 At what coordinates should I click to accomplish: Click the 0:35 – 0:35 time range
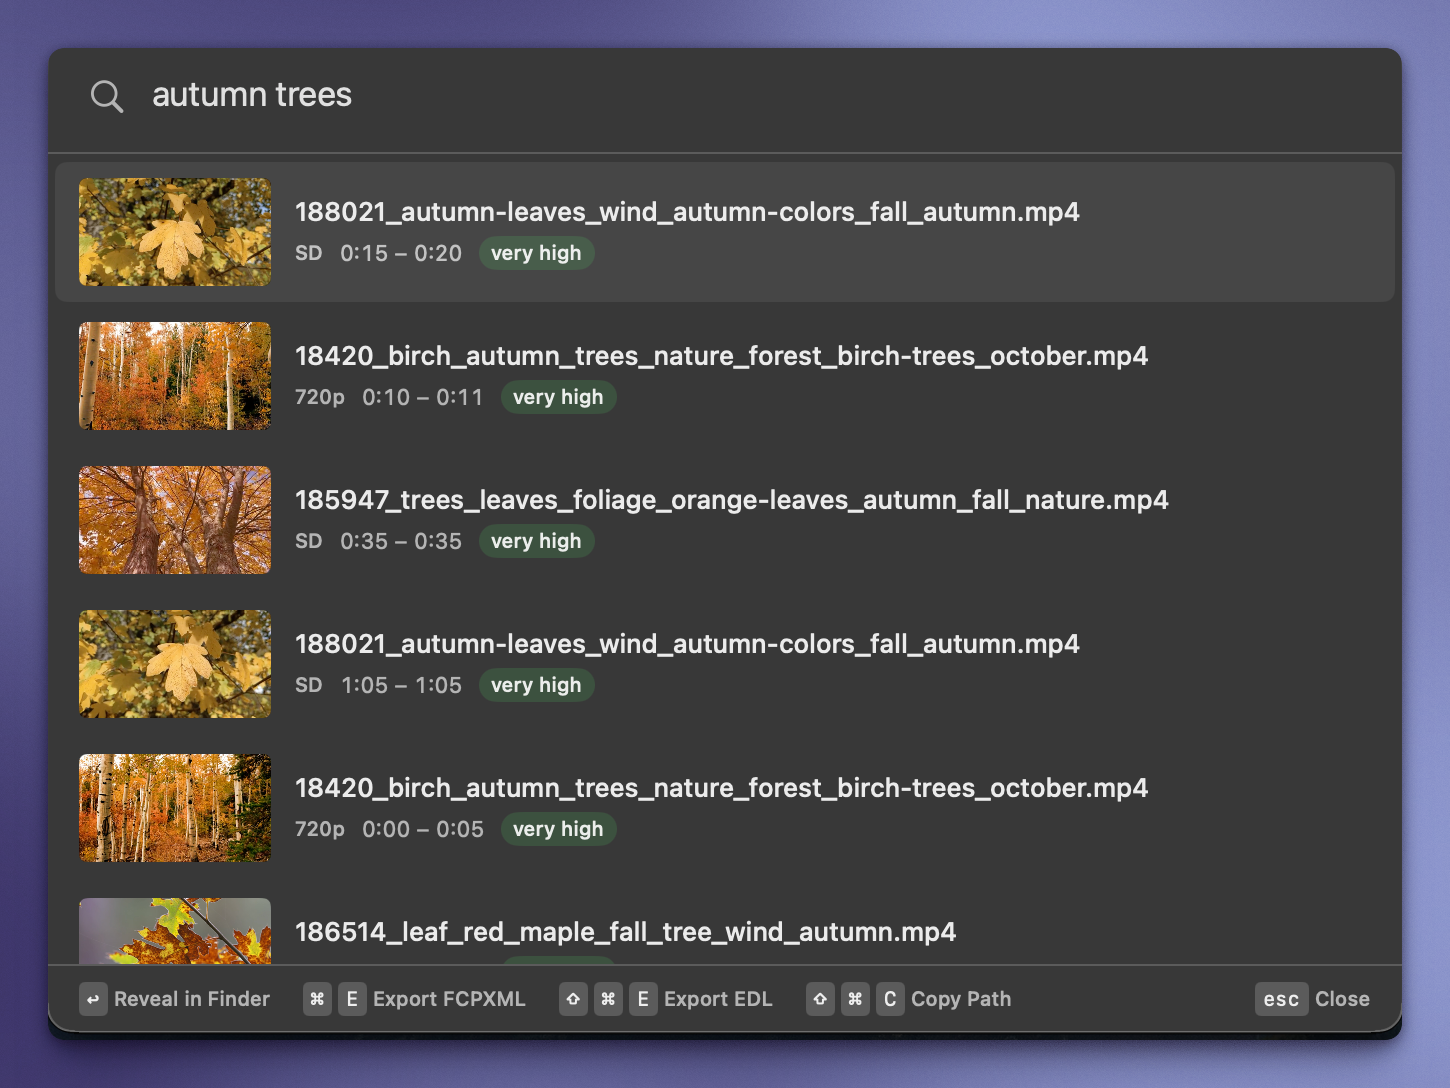tap(401, 541)
